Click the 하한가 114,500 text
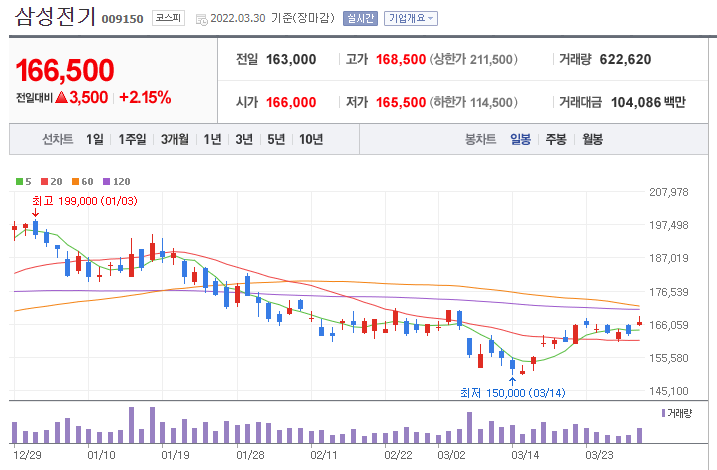Image resolution: width=717 pixels, height=470 pixels. 473,102
